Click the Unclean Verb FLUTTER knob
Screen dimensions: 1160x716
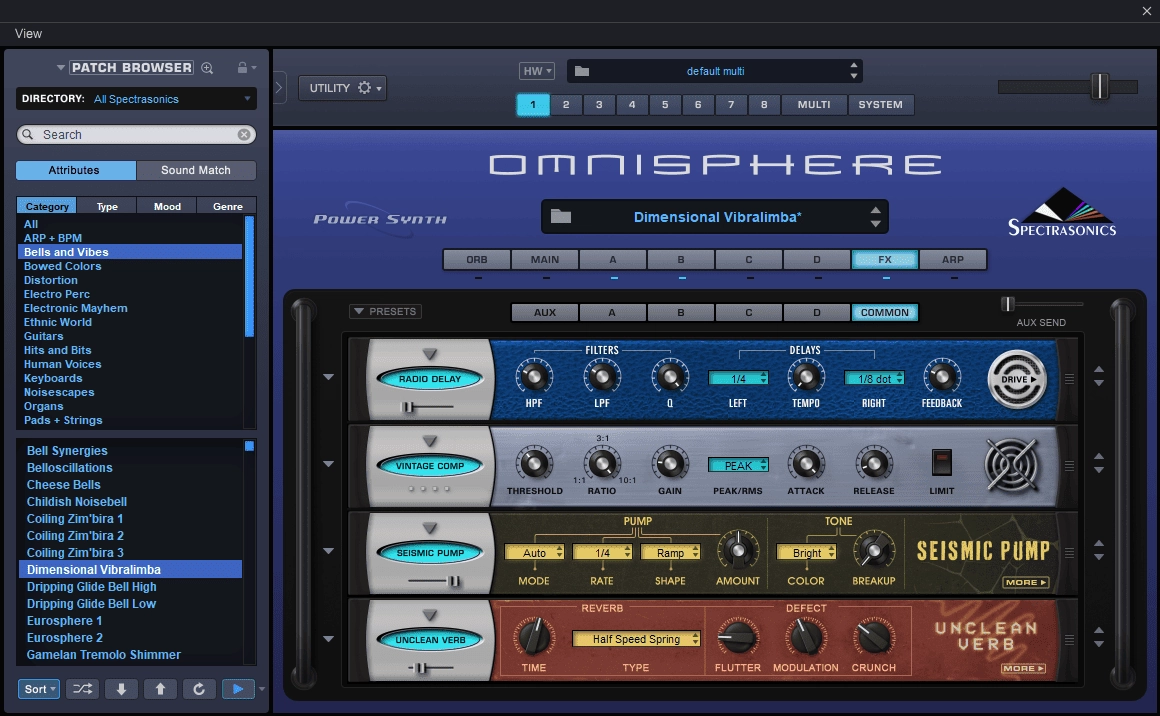(x=738, y=637)
